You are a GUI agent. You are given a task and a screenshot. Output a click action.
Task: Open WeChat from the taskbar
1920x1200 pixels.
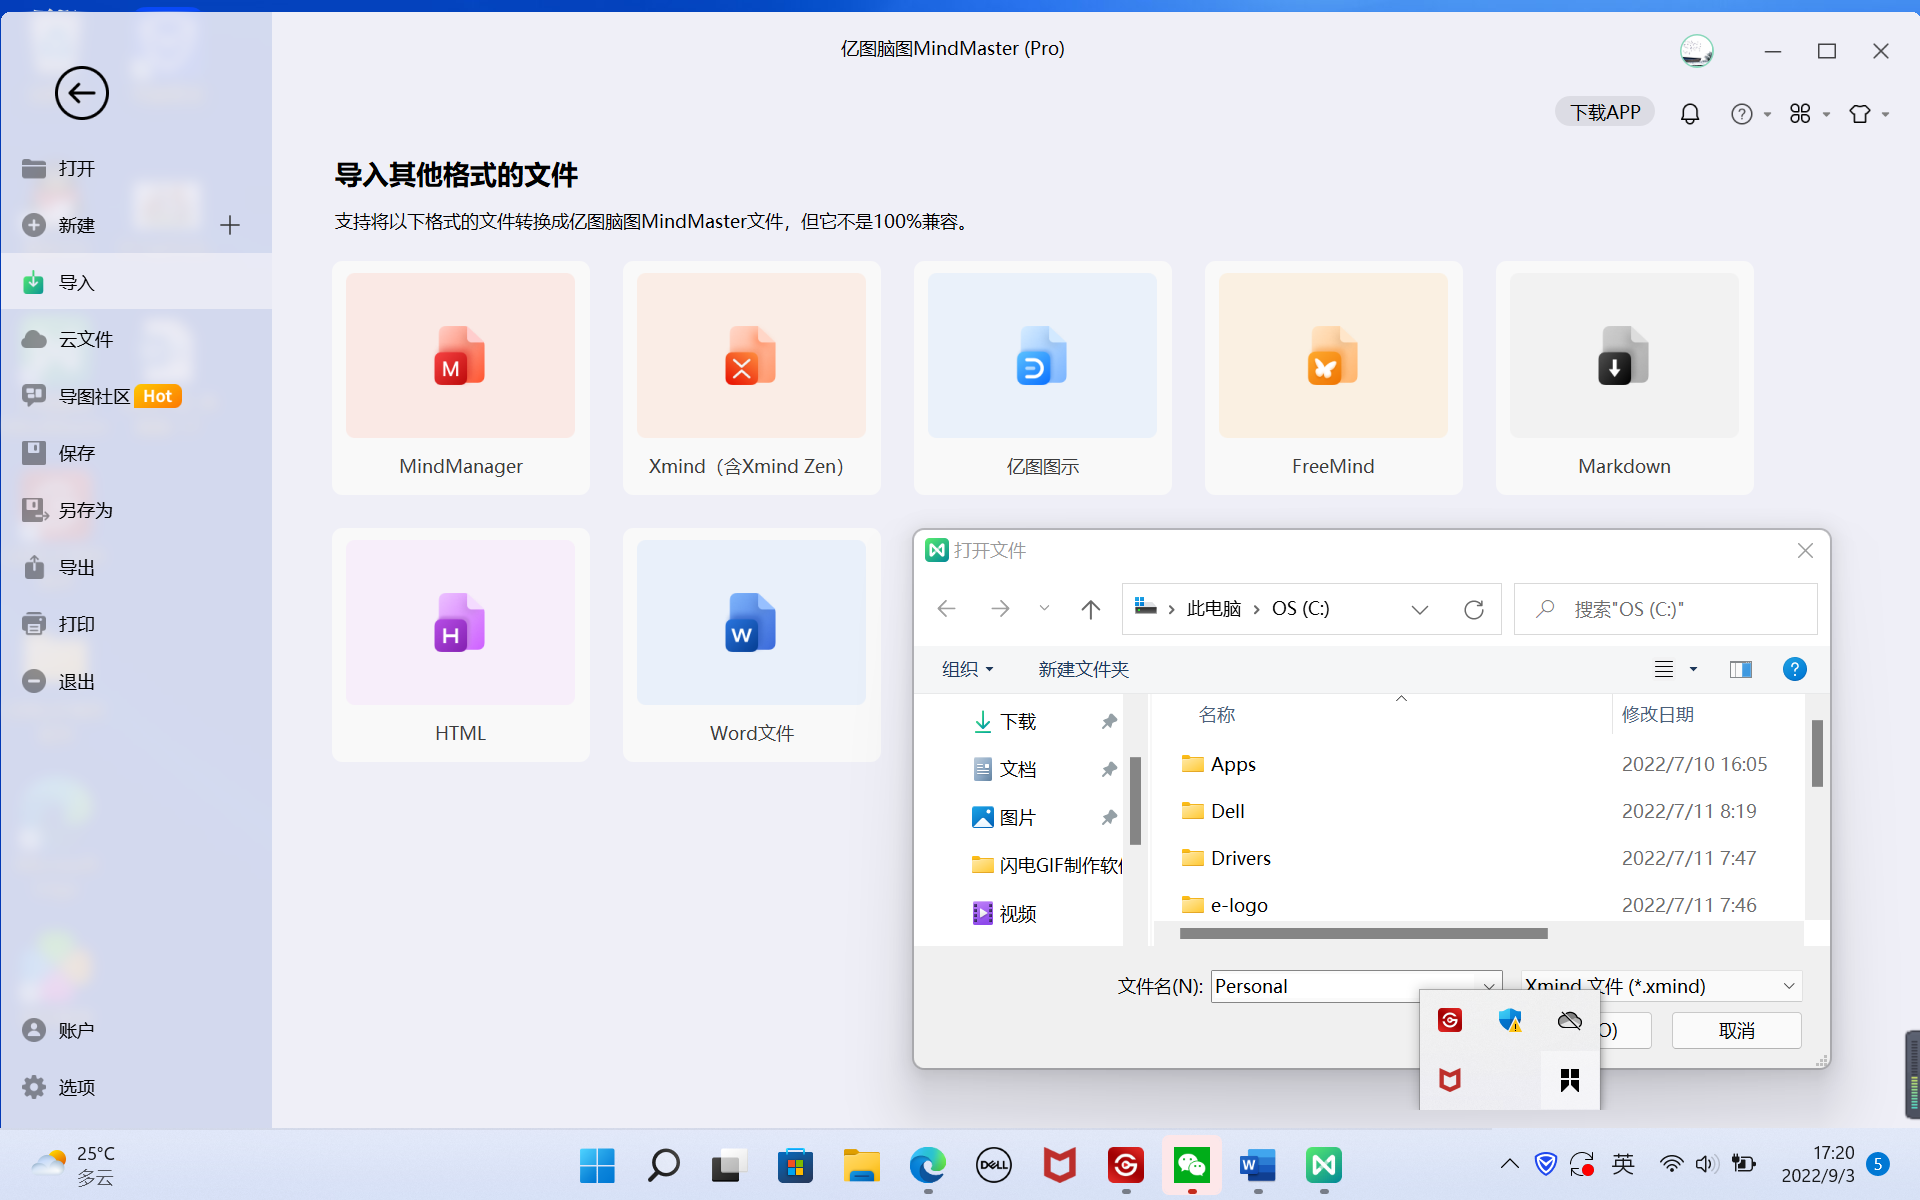(1191, 1165)
